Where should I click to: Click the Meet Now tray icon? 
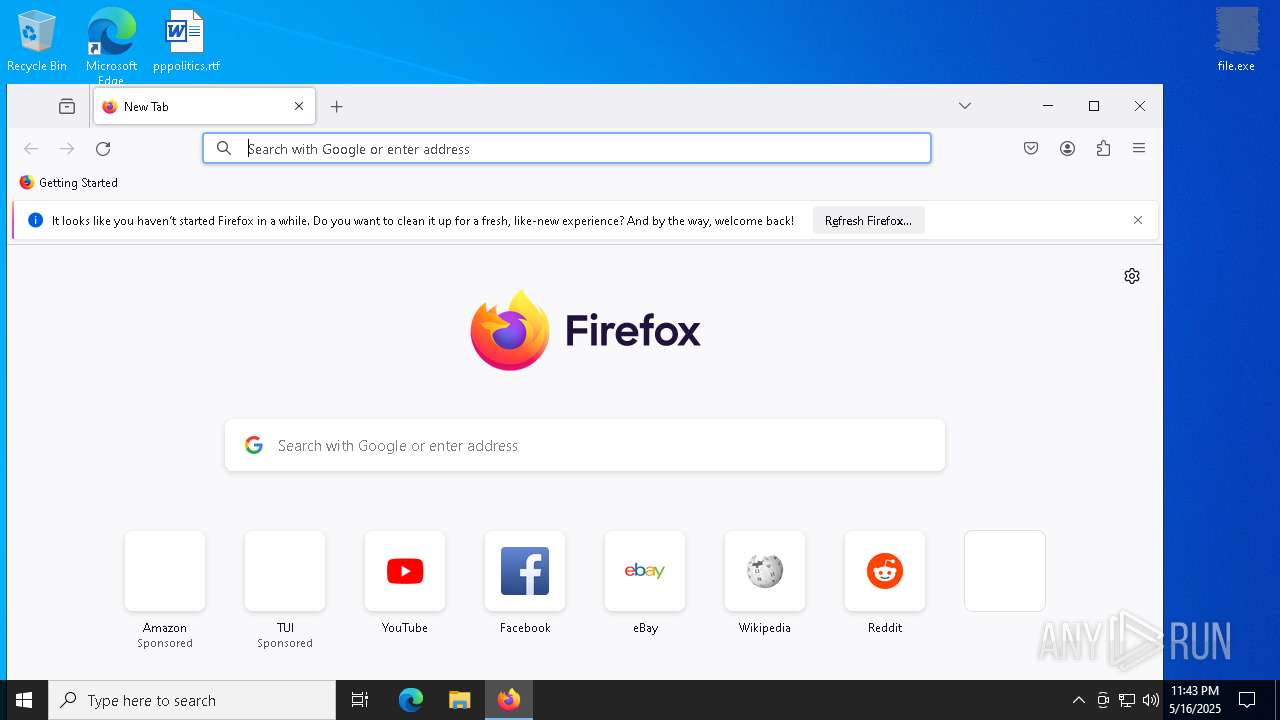(x=1103, y=700)
